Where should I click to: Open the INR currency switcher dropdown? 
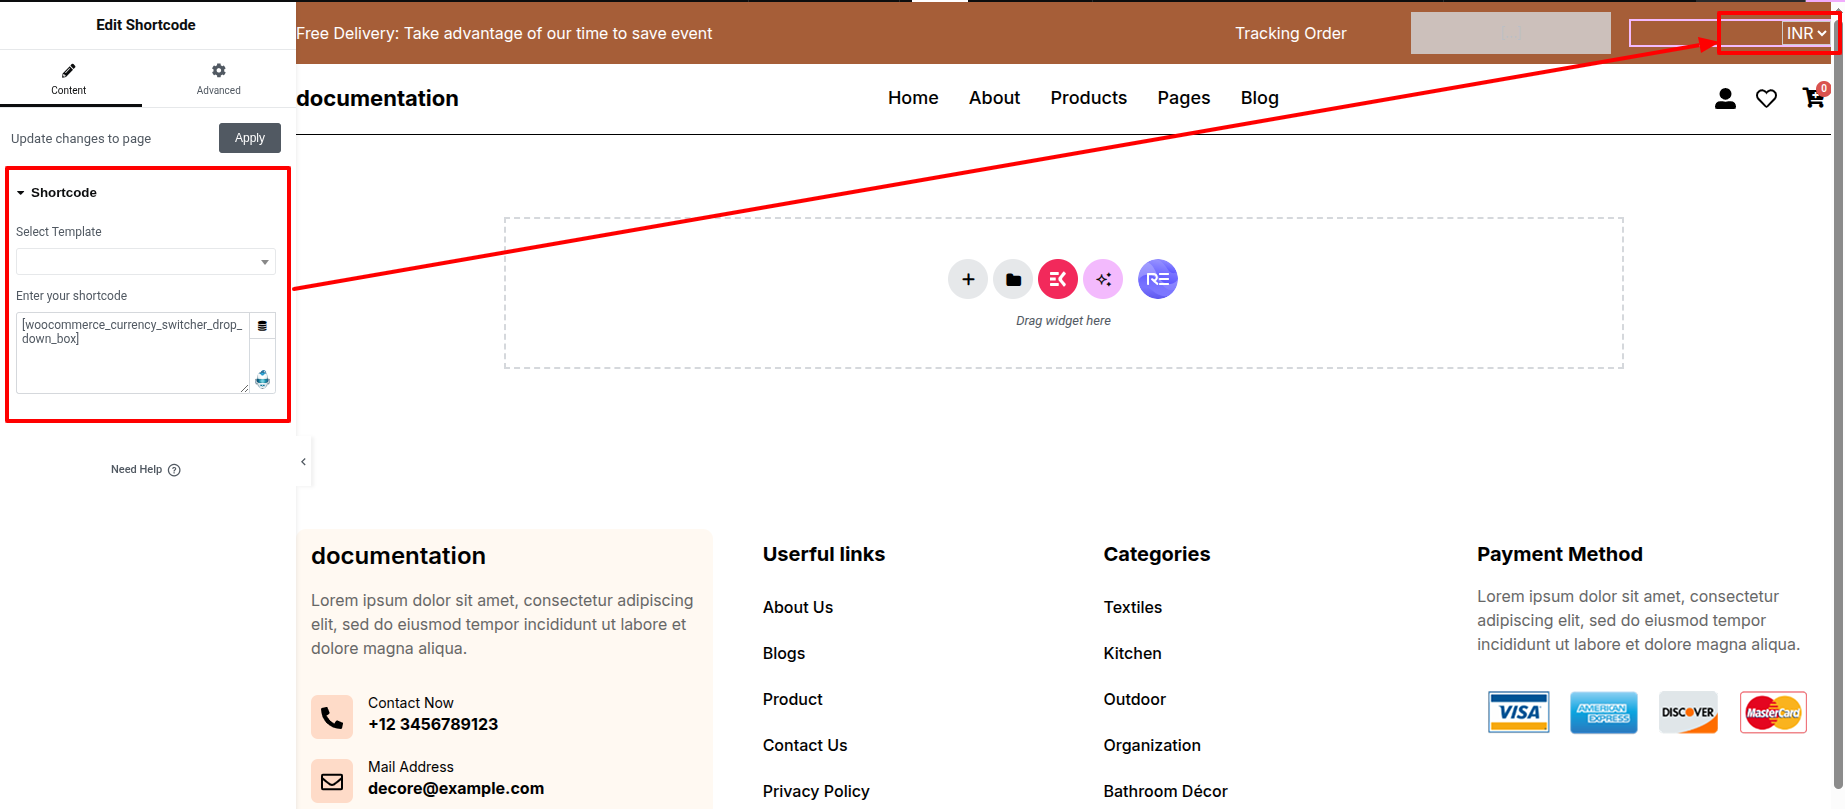tap(1806, 34)
